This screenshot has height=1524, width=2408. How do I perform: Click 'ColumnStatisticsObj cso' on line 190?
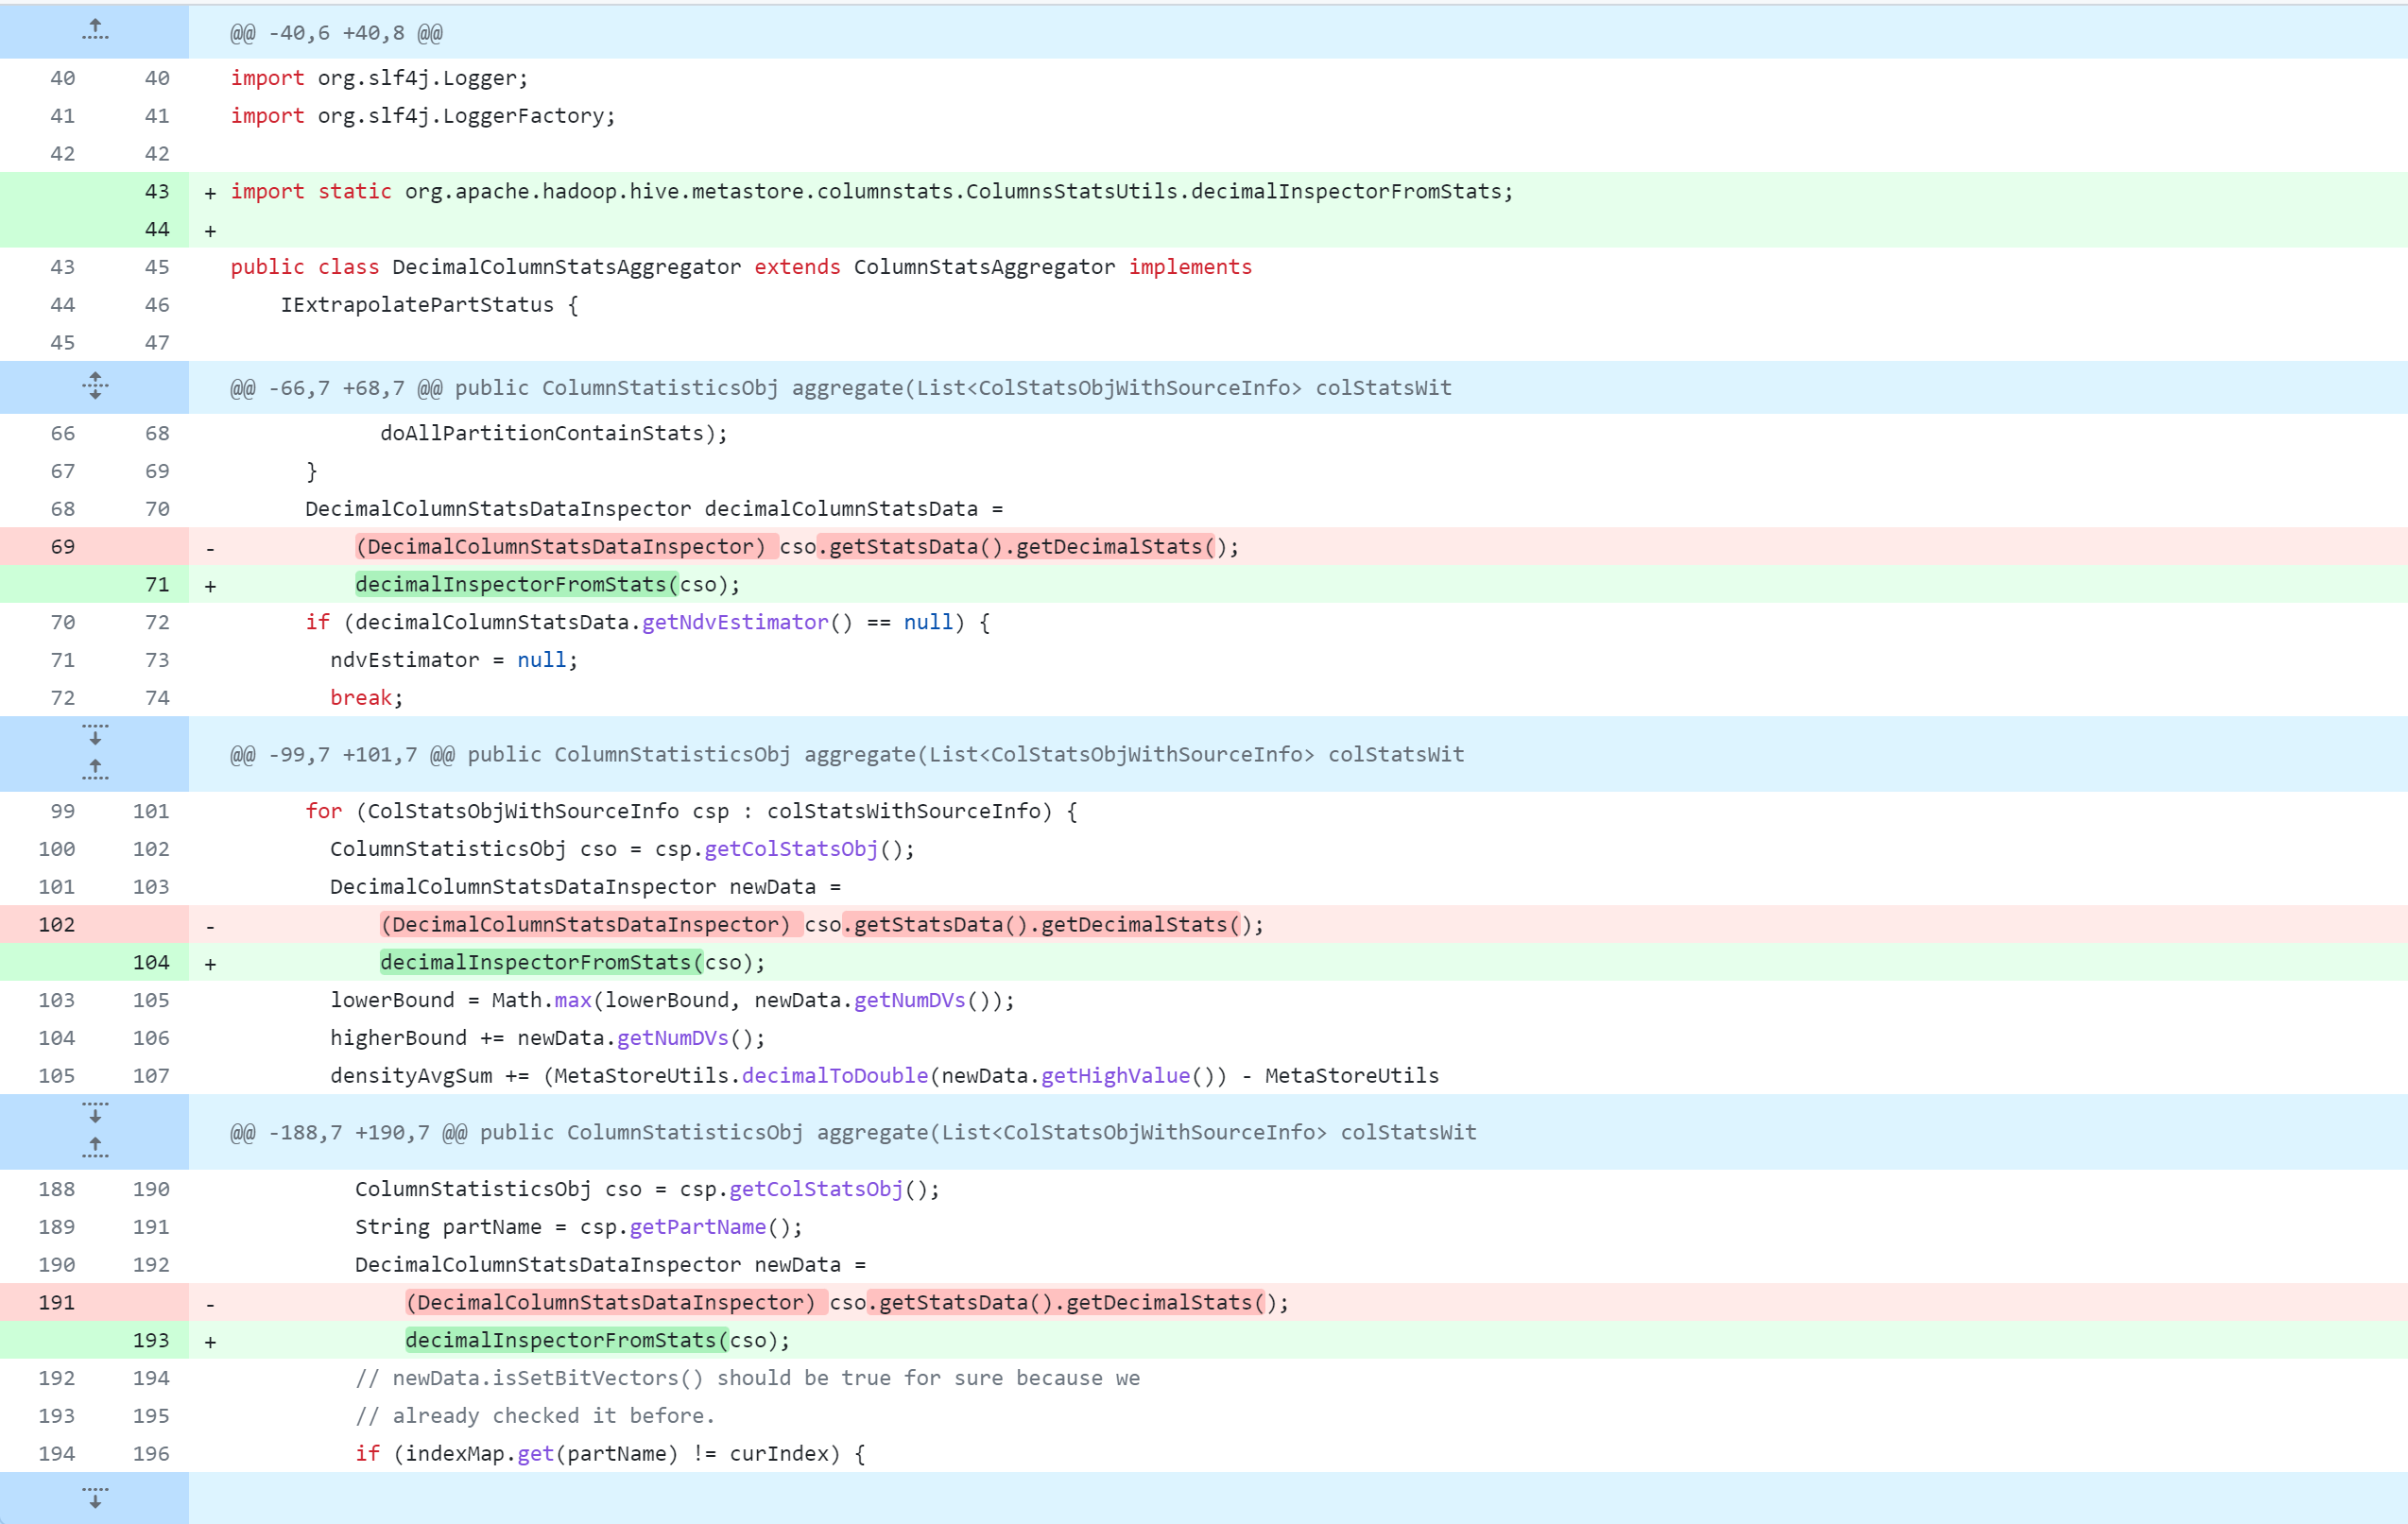[647, 1189]
